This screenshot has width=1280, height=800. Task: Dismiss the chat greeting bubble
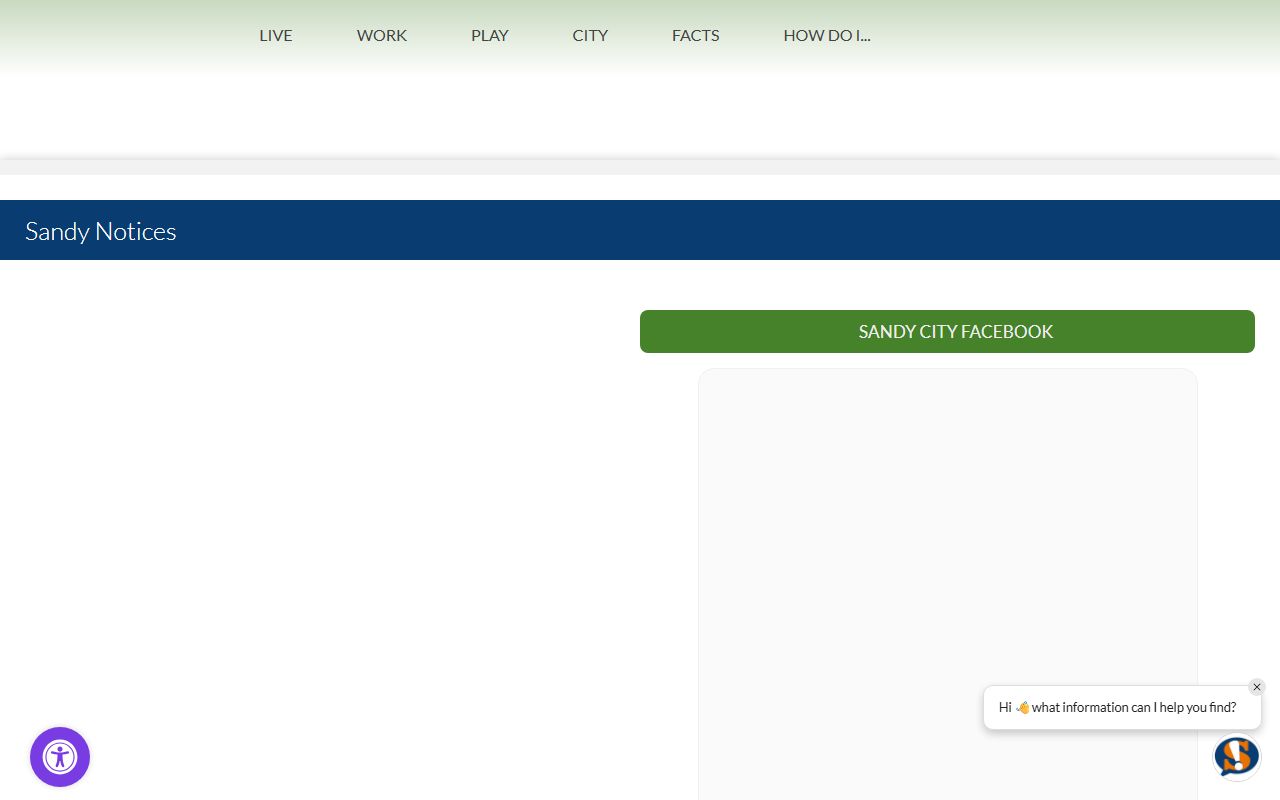[x=1257, y=687]
